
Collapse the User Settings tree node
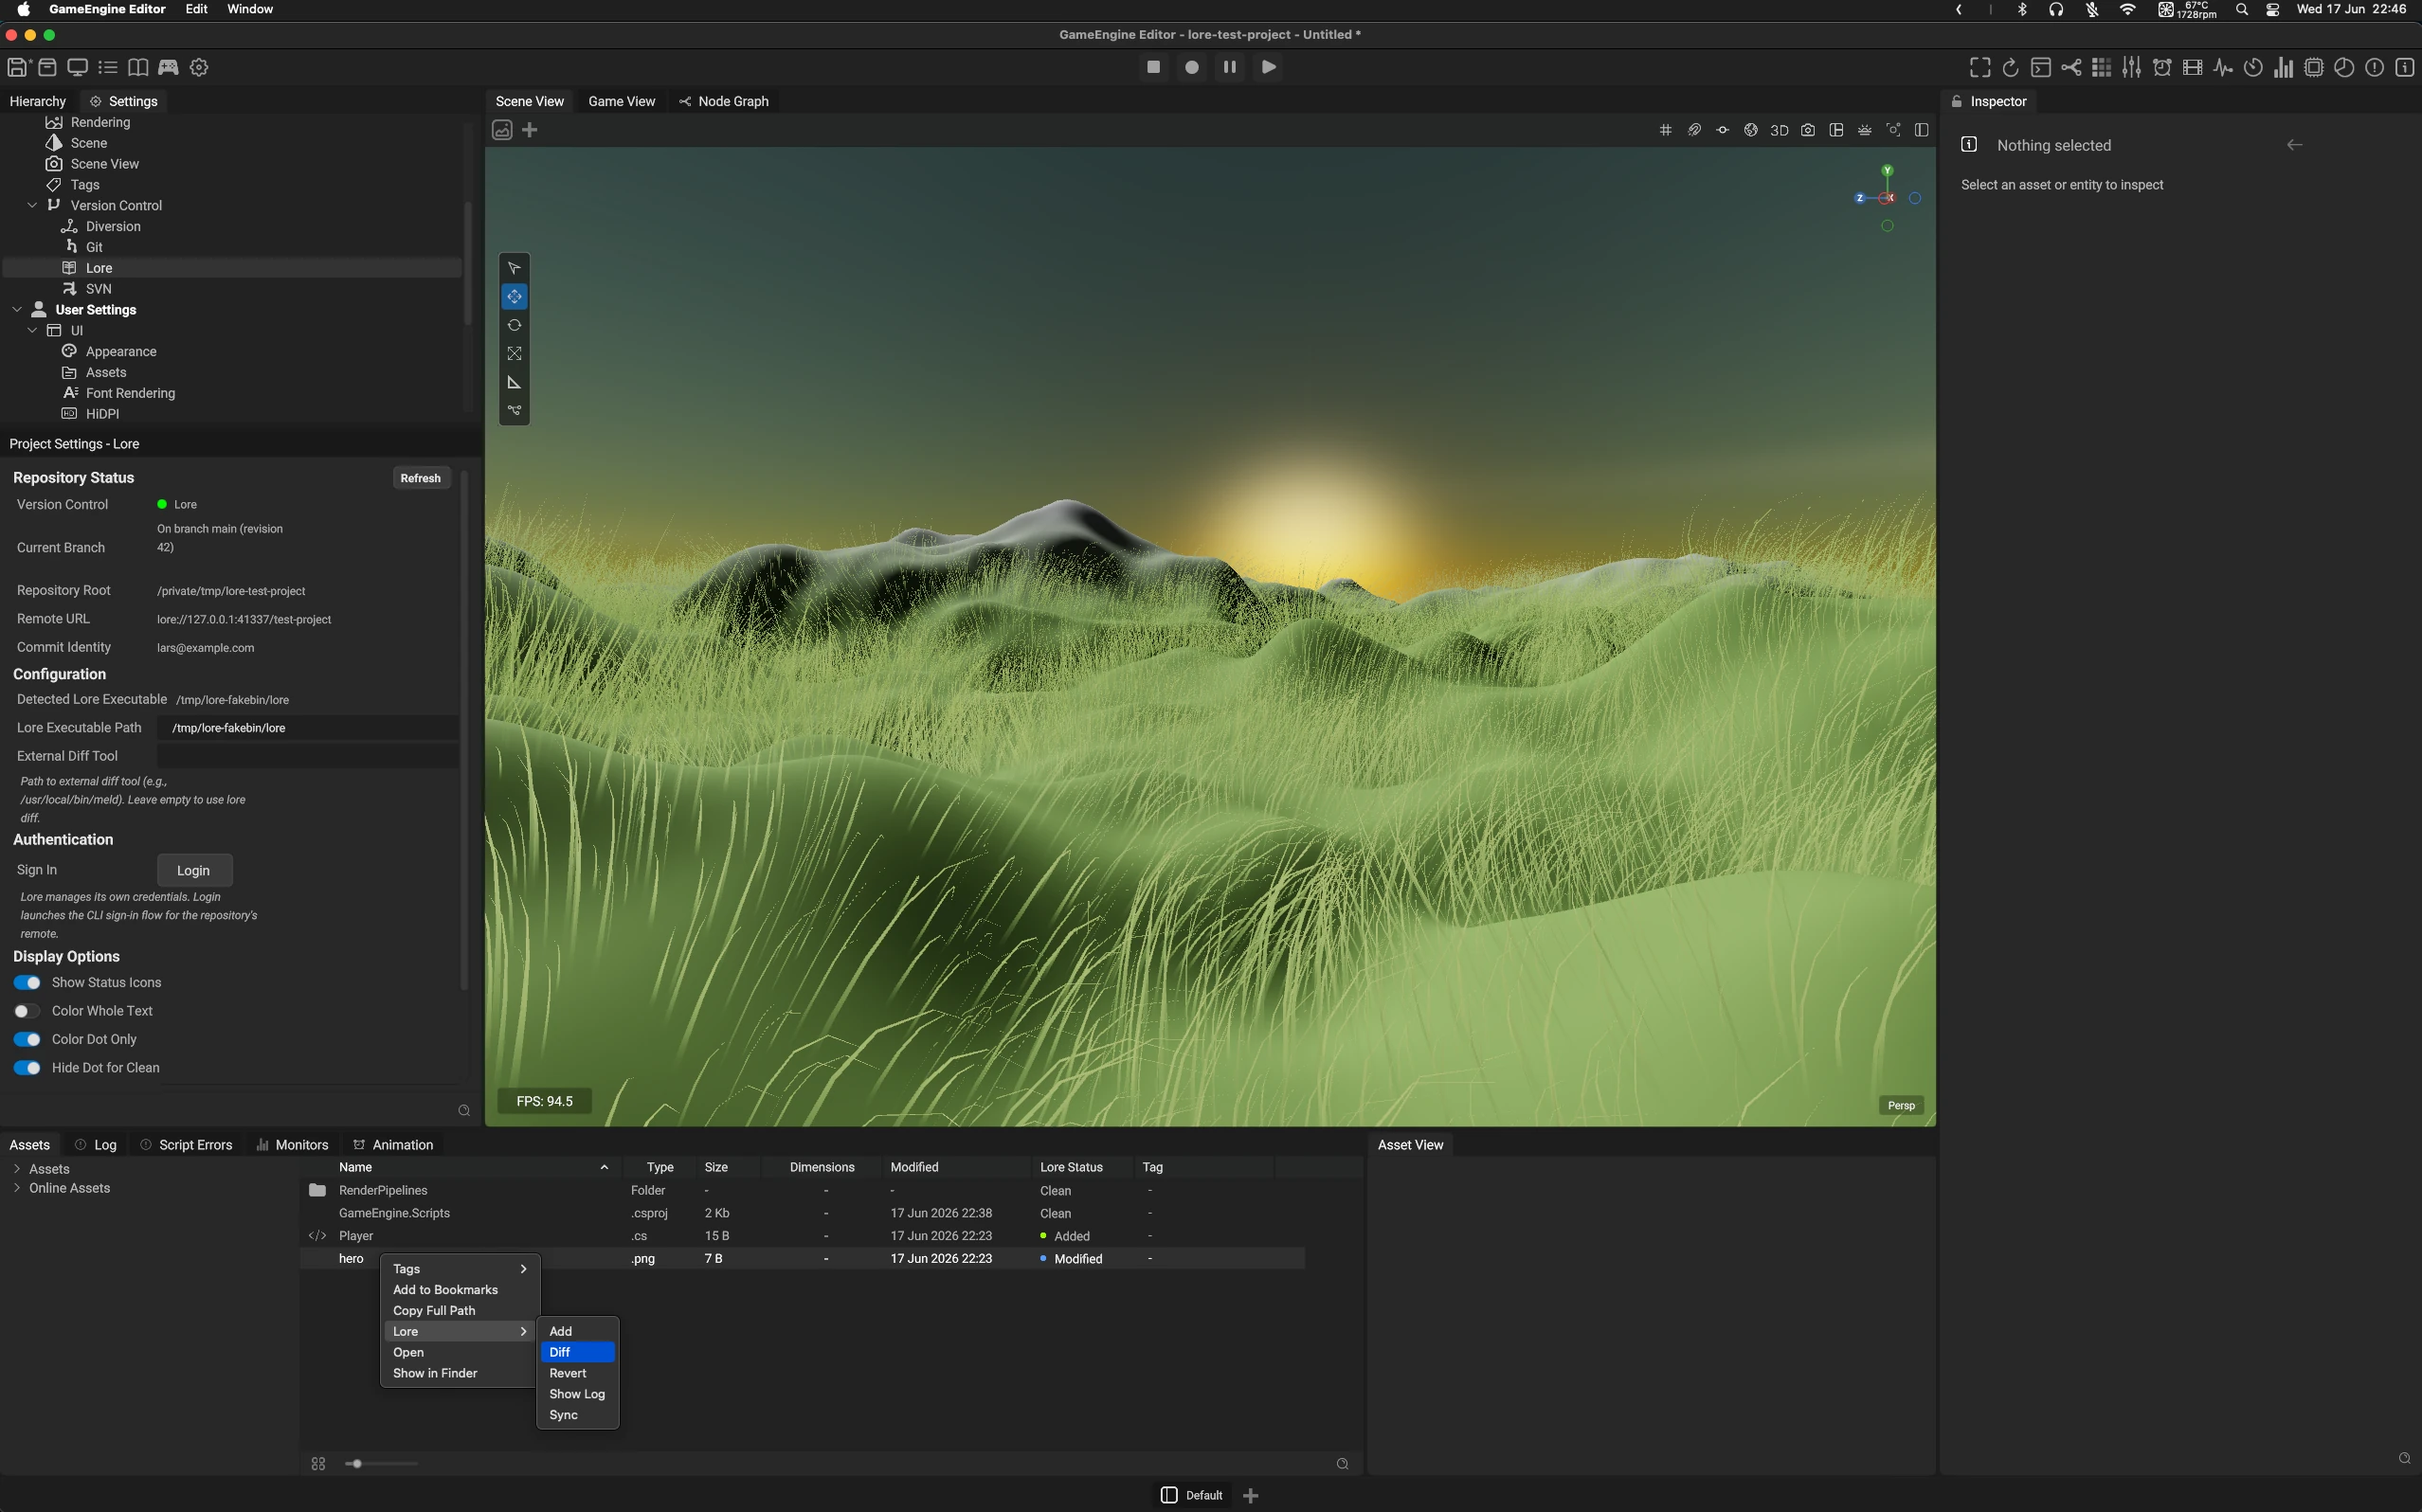click(x=17, y=310)
